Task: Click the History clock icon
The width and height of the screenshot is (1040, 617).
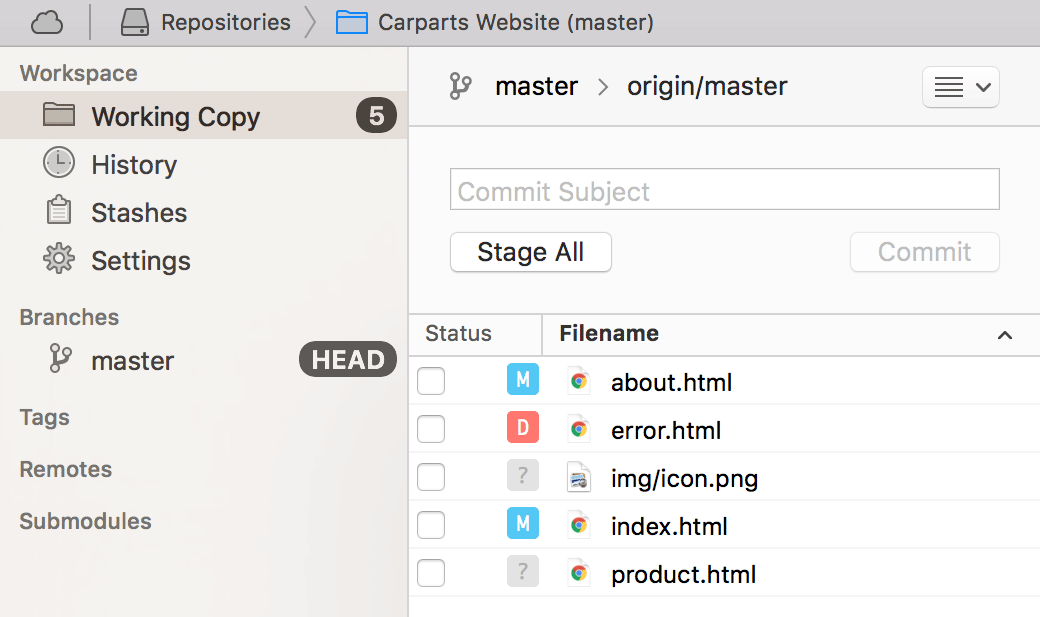Action: tap(59, 163)
